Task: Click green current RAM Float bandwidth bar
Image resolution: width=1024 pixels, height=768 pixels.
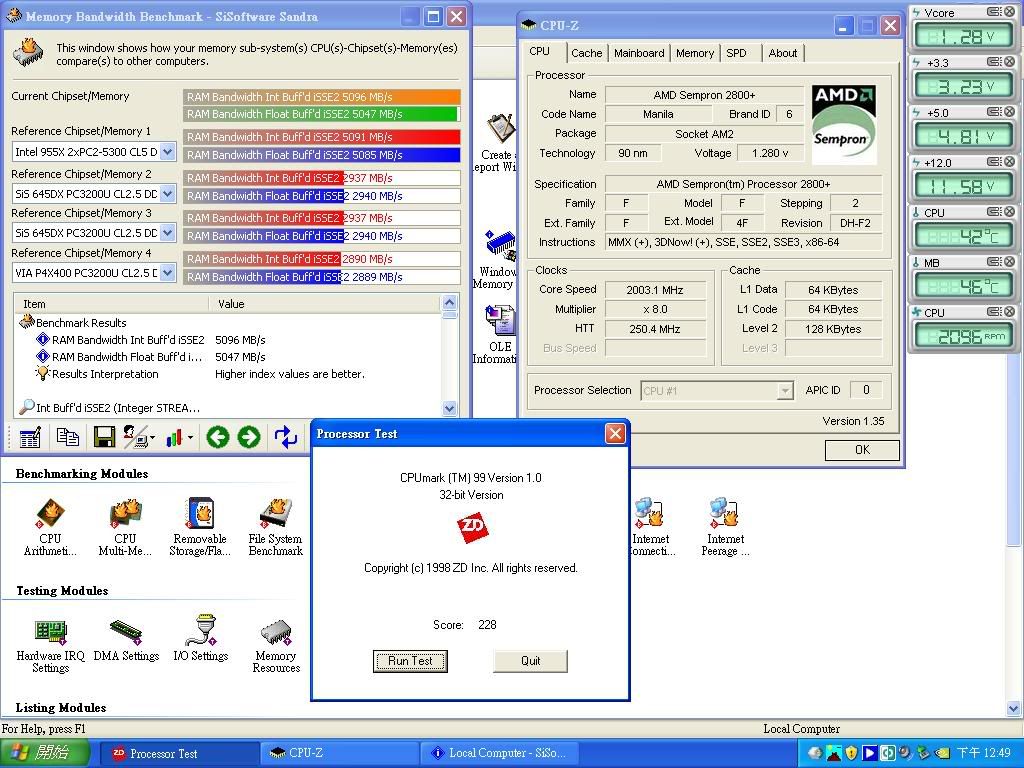Action: (321, 114)
